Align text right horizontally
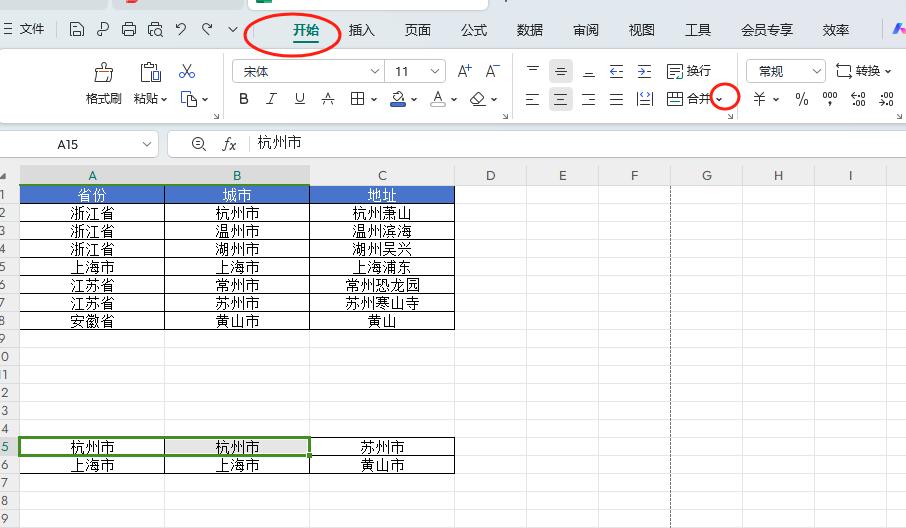This screenshot has width=906, height=528. coord(588,99)
